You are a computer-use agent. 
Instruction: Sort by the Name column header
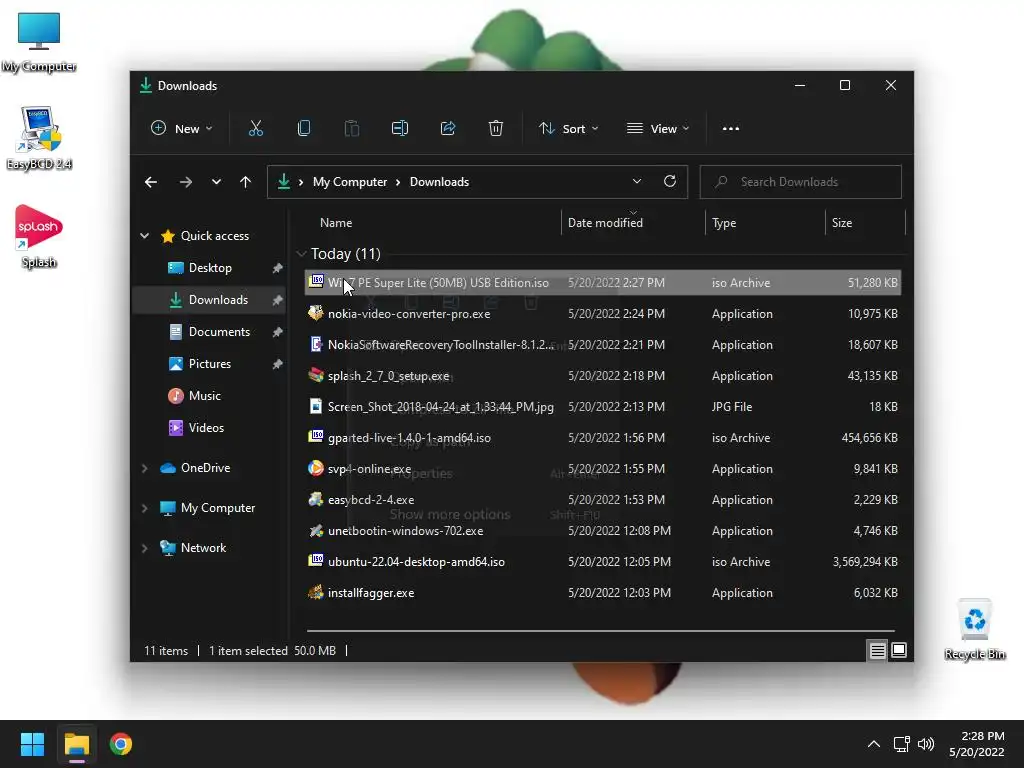(336, 223)
